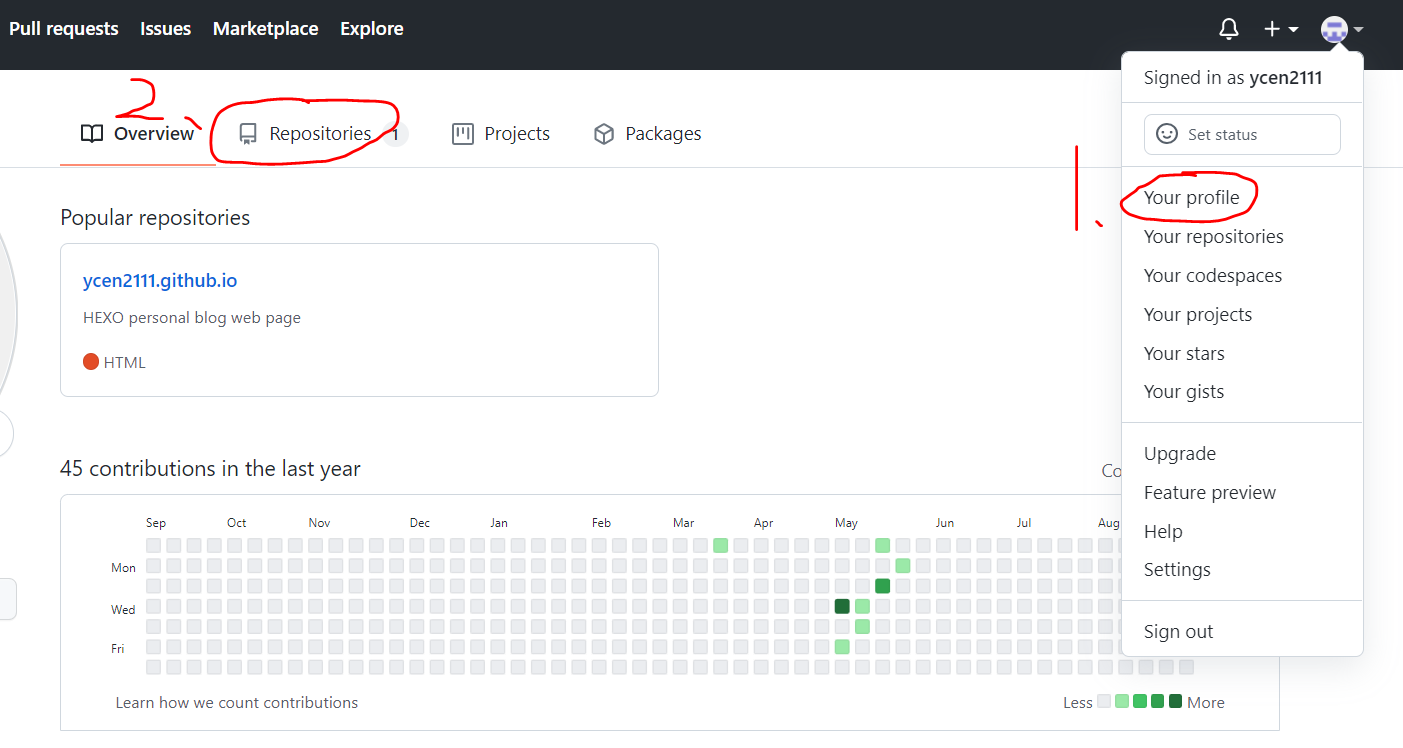The height and width of the screenshot is (748, 1403).
Task: Click the Signed in as ycen2111 text
Action: click(1233, 78)
